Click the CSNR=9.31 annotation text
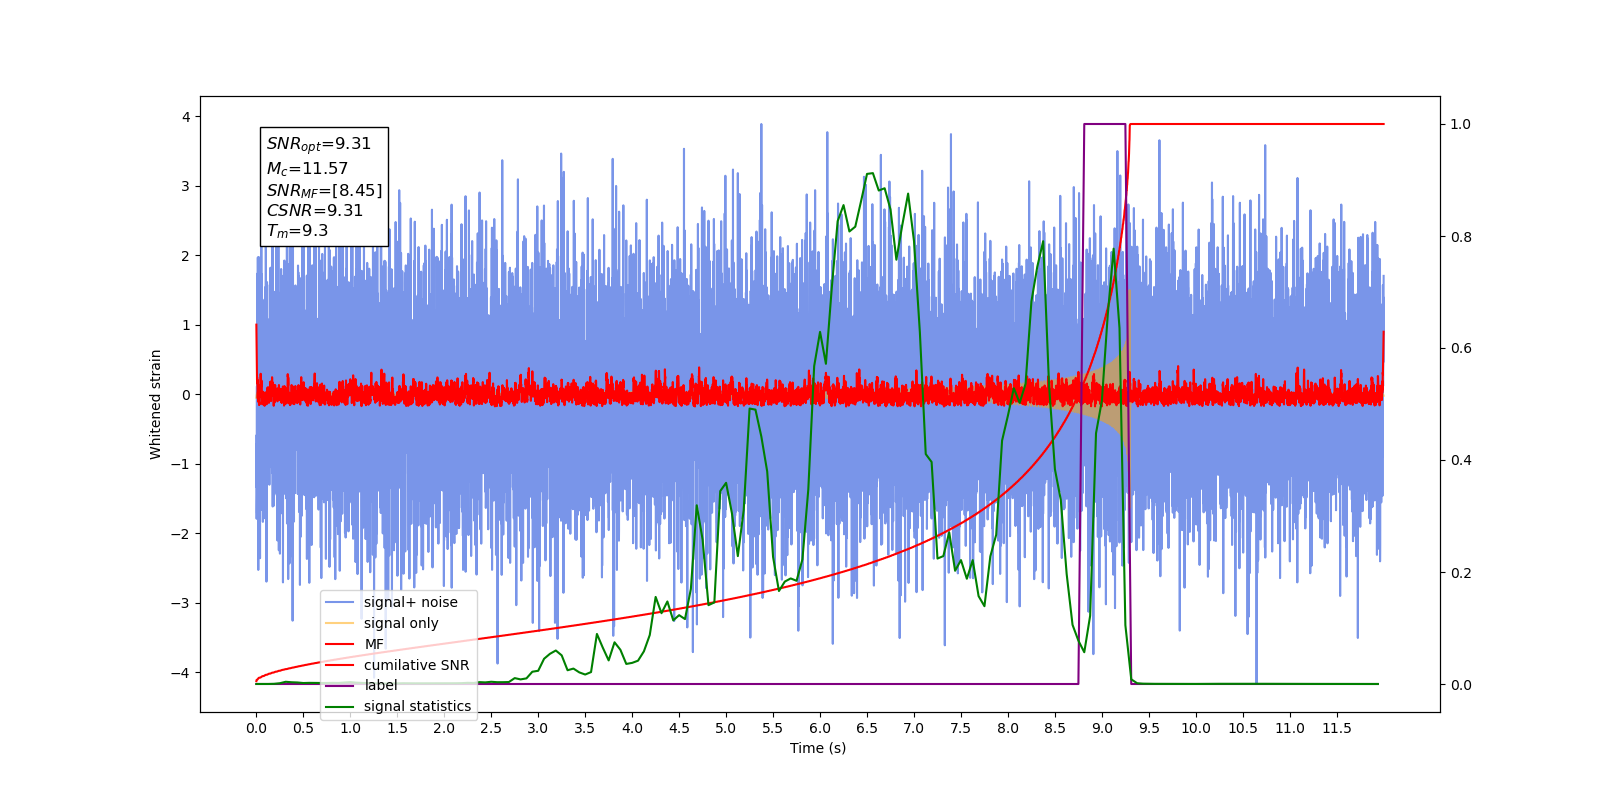The width and height of the screenshot is (1600, 800). (314, 210)
